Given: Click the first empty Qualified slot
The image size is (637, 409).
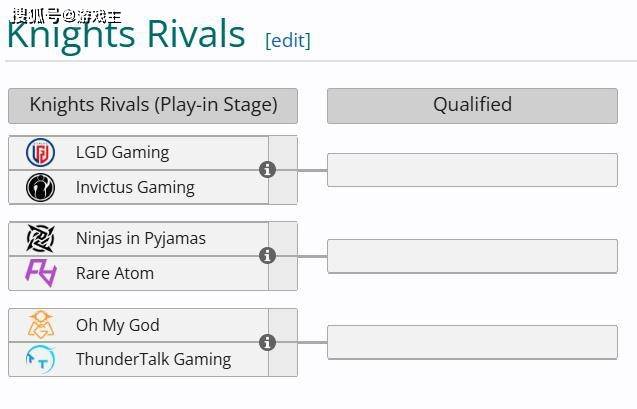Looking at the screenshot, I should pyautogui.click(x=472, y=170).
